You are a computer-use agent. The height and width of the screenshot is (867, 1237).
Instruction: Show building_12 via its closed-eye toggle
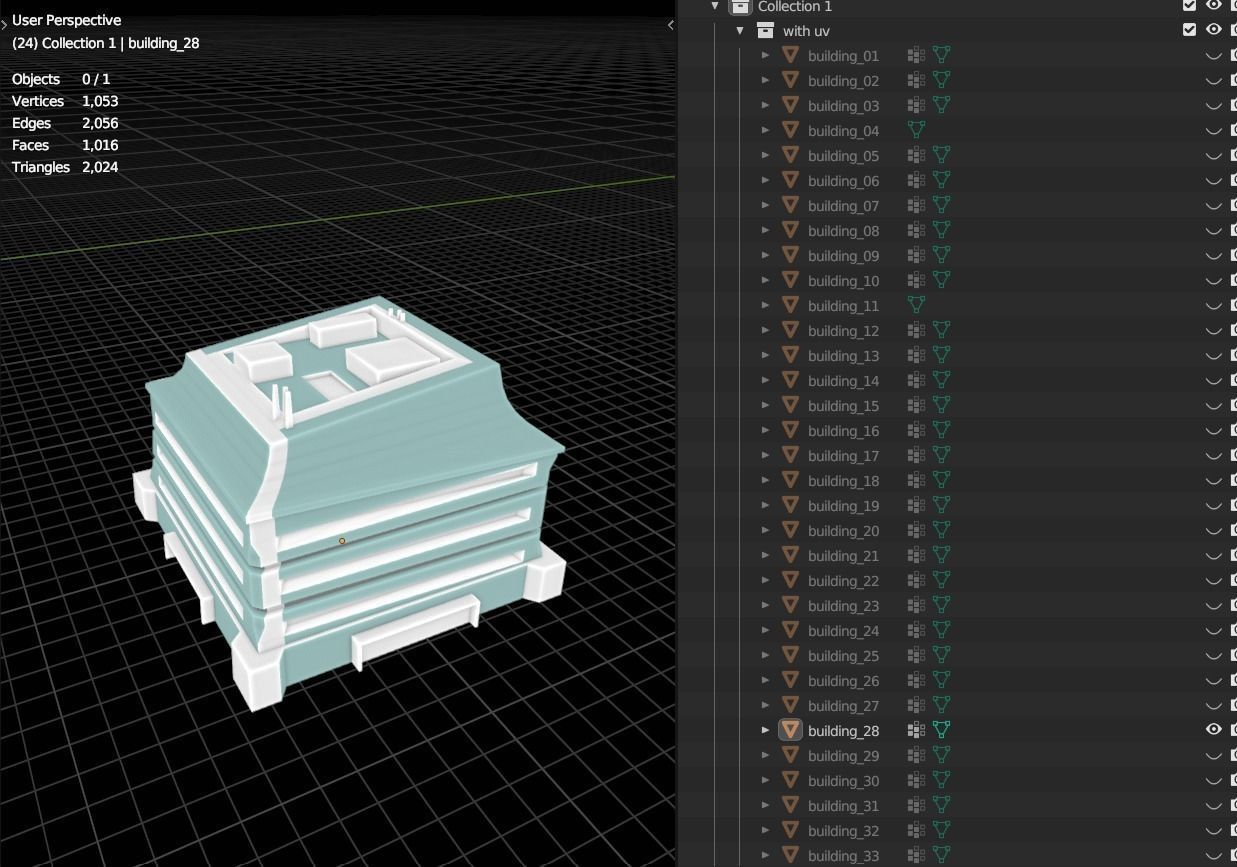coord(1214,331)
